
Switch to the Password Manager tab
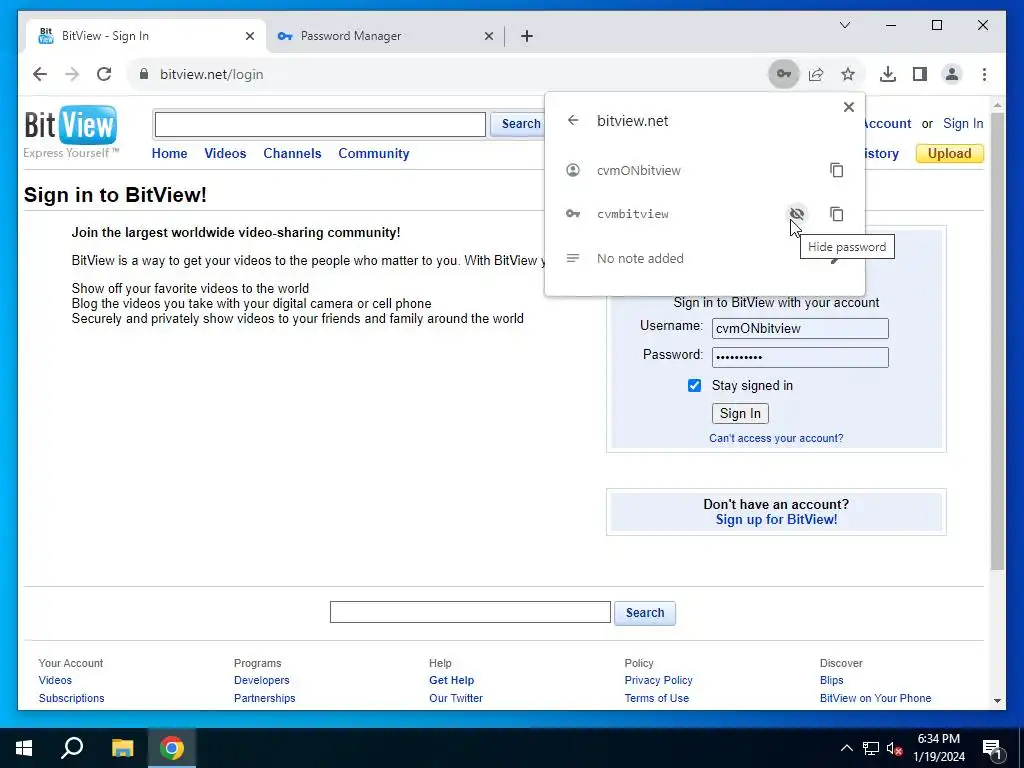pyautogui.click(x=385, y=36)
